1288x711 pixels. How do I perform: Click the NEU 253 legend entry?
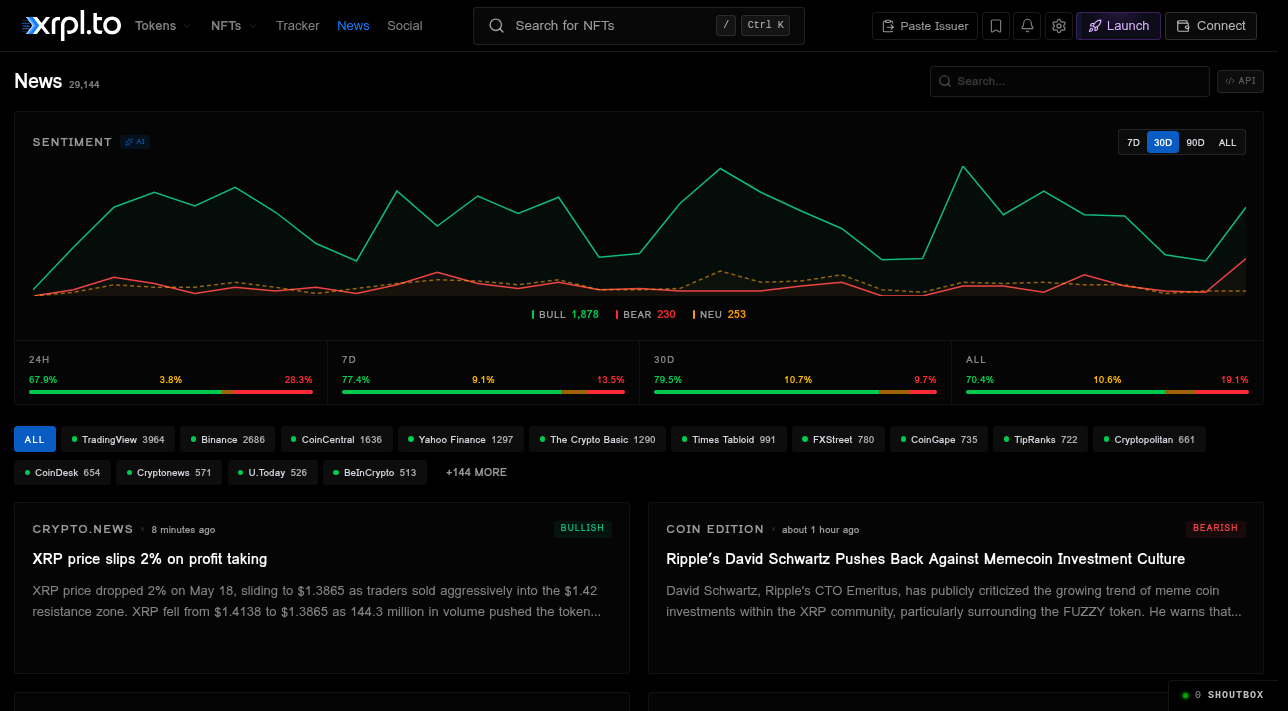[x=719, y=314]
